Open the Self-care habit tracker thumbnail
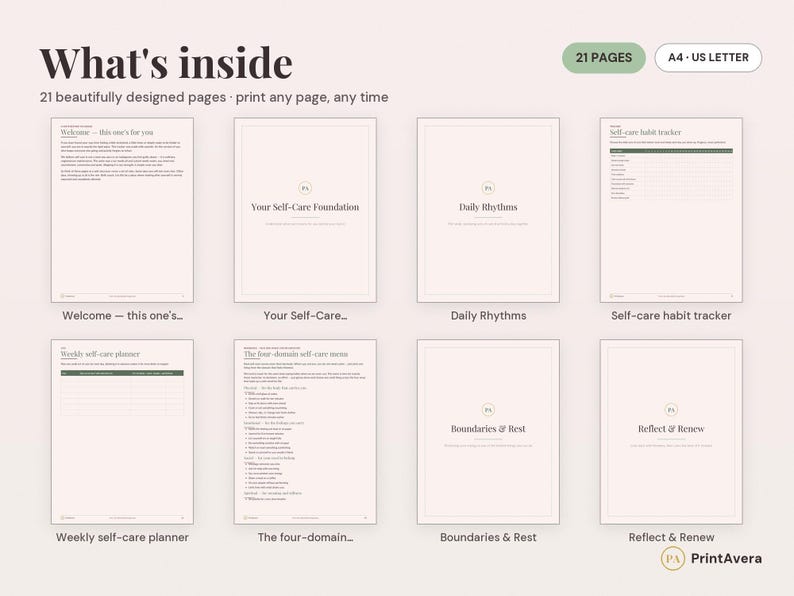This screenshot has height=596, width=794. (x=671, y=210)
